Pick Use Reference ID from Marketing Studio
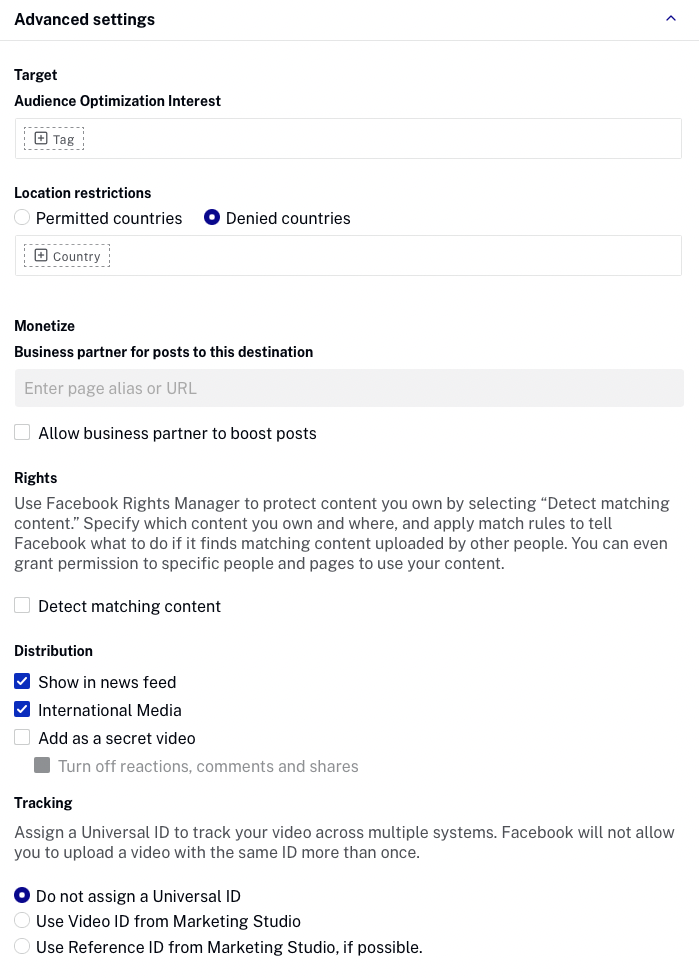 point(22,946)
